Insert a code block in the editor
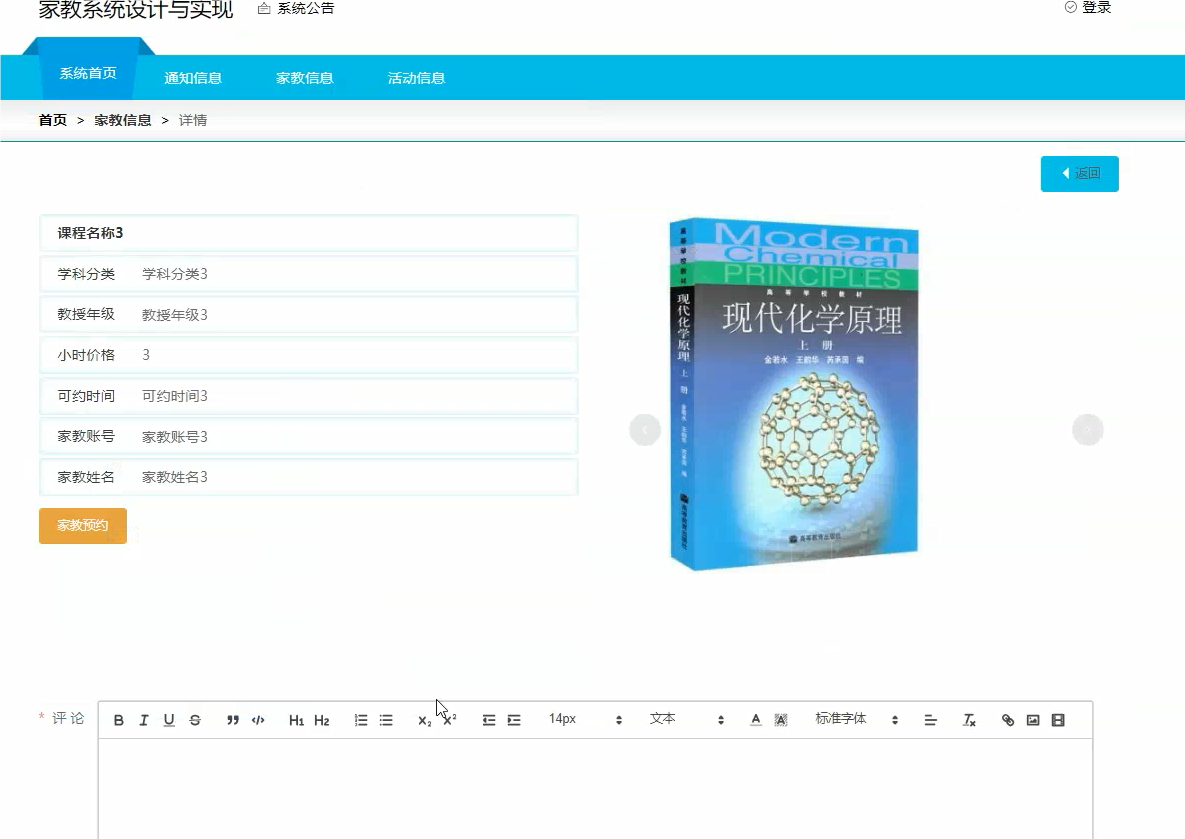This screenshot has height=839, width=1185. 258,720
